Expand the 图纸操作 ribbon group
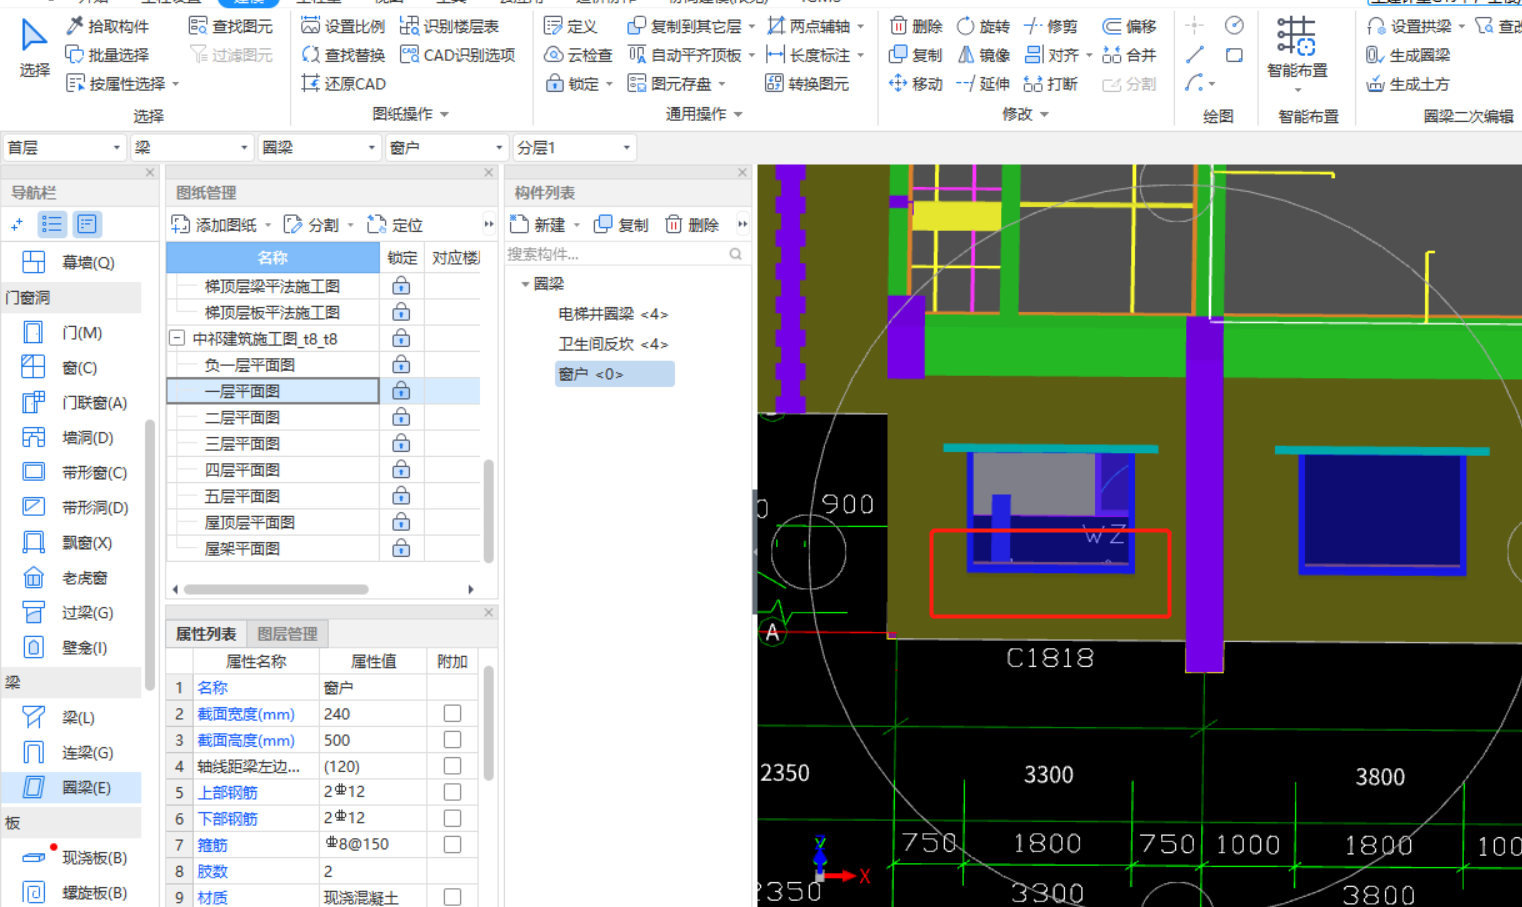This screenshot has height=907, width=1522. tap(410, 114)
